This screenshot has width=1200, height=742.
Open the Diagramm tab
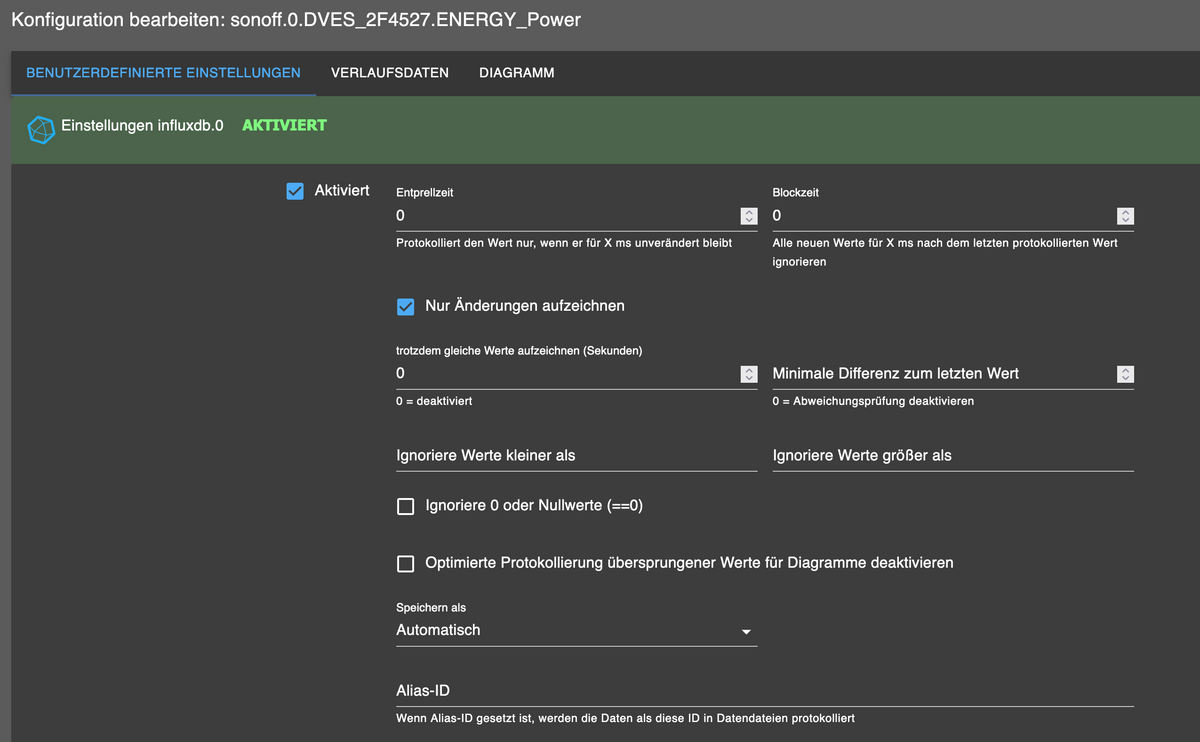(517, 73)
